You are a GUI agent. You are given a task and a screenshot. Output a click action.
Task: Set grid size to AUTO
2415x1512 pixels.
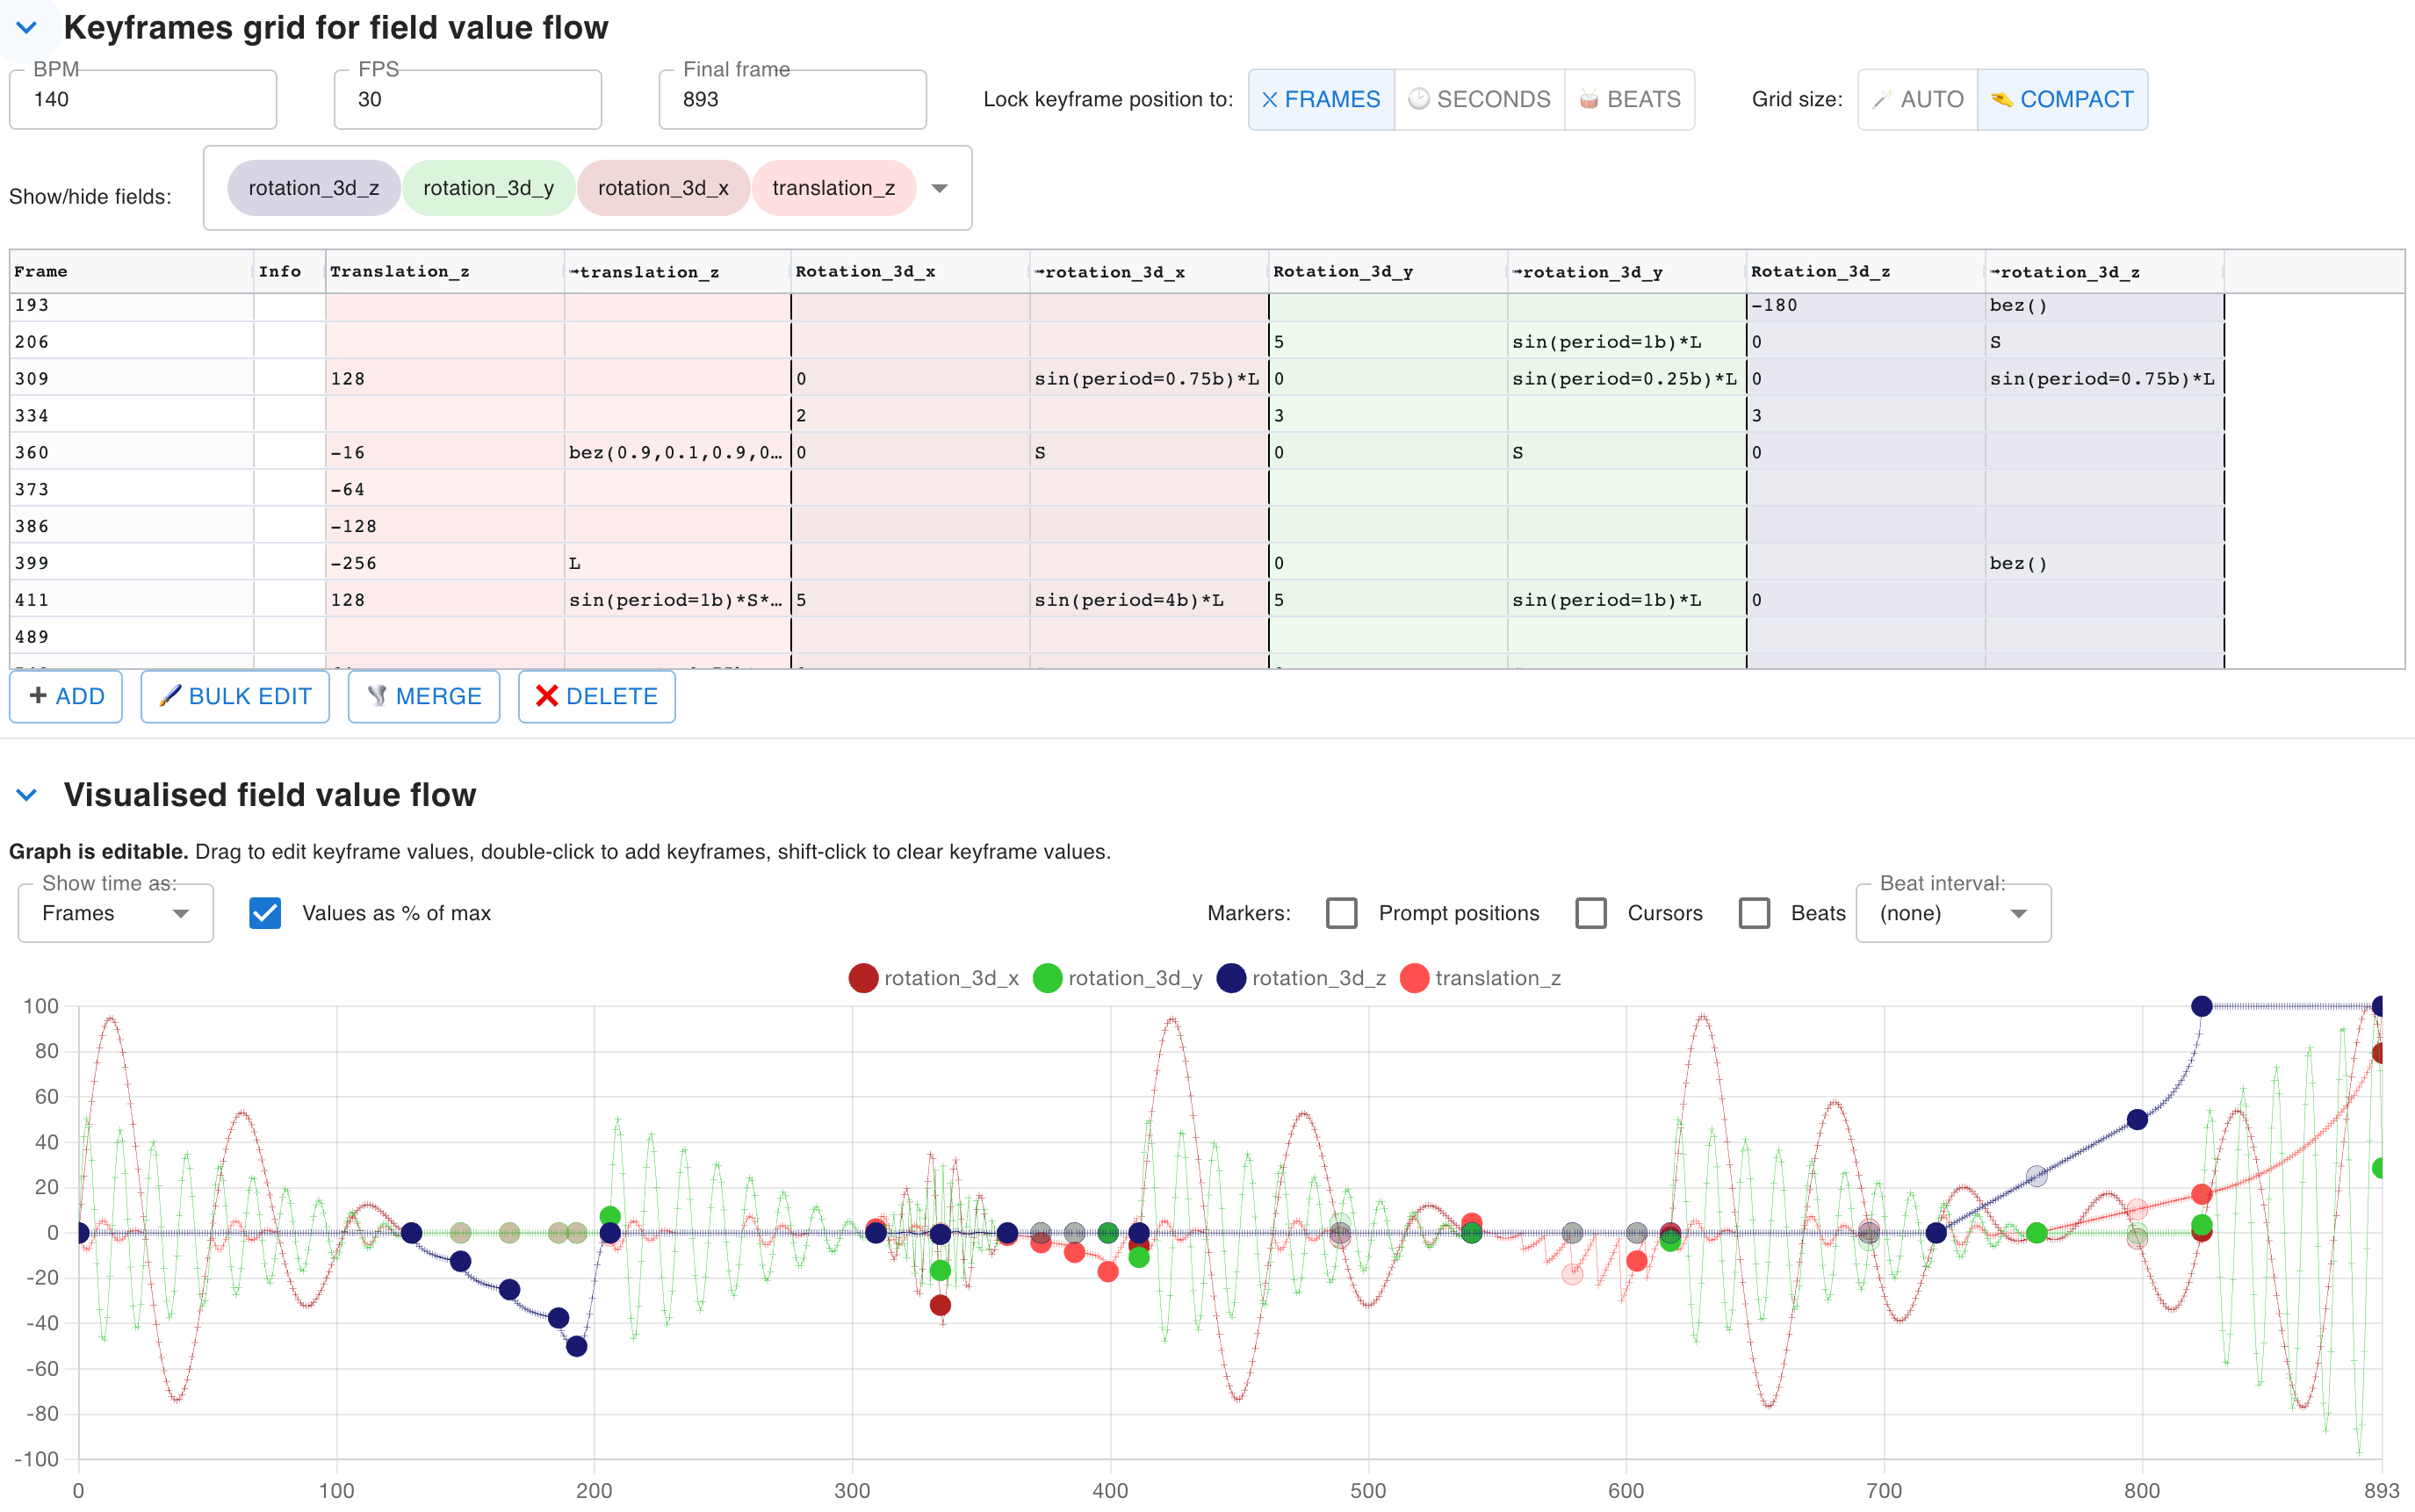[x=1918, y=99]
